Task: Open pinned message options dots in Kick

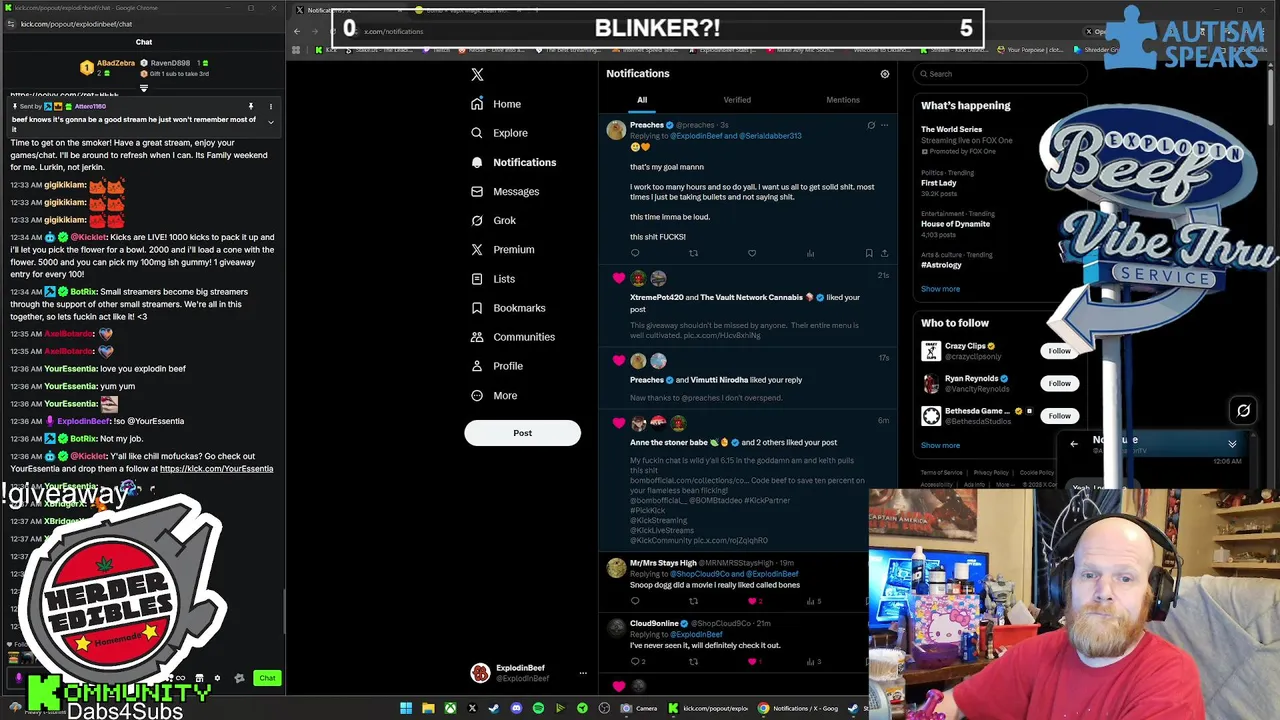Action: 270,106
